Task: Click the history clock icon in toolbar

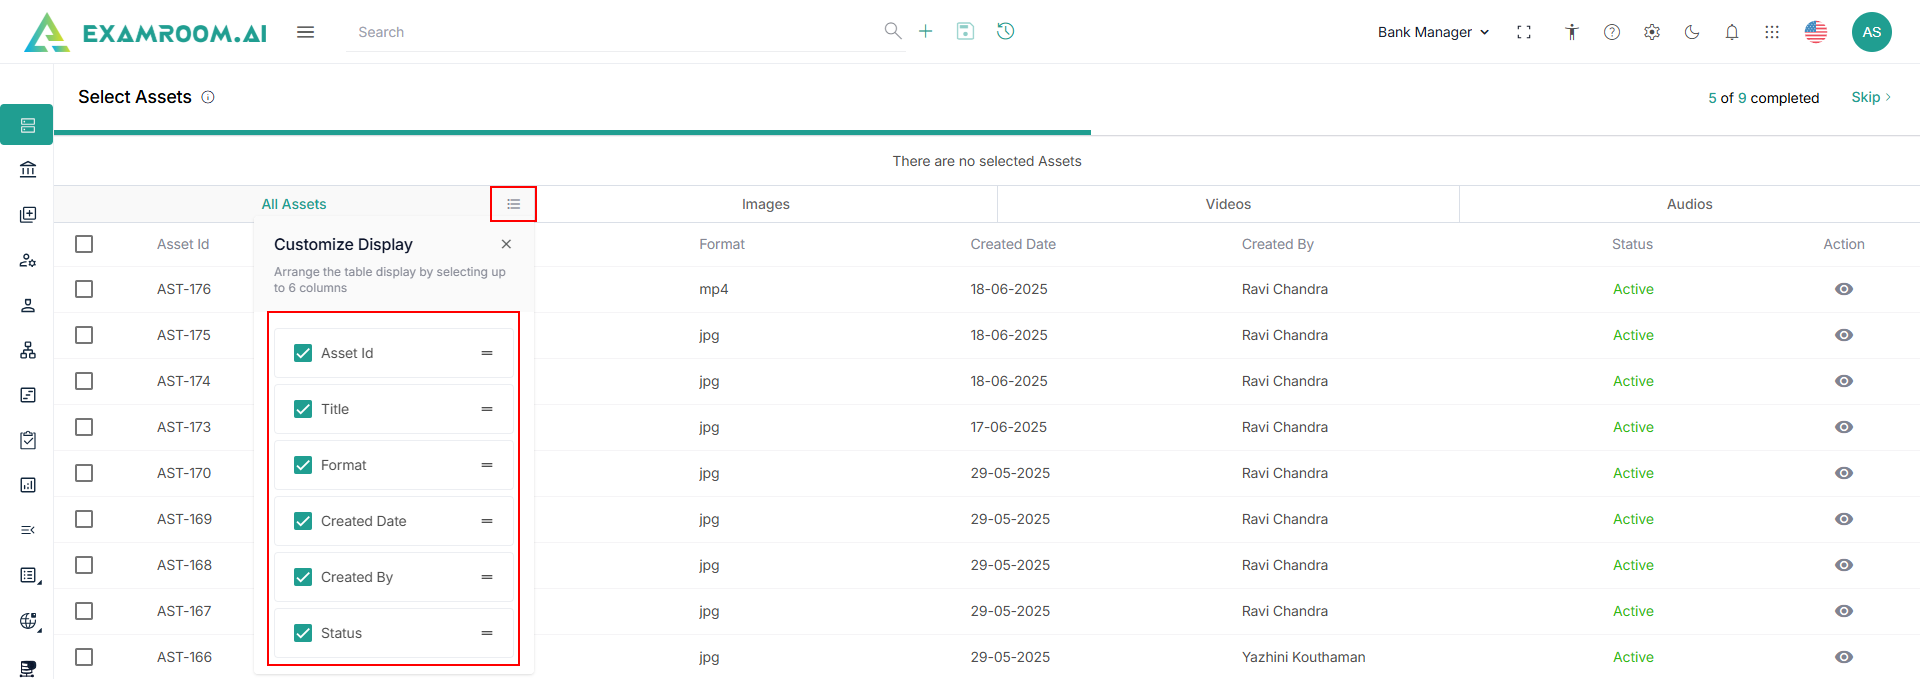Action: [1005, 31]
